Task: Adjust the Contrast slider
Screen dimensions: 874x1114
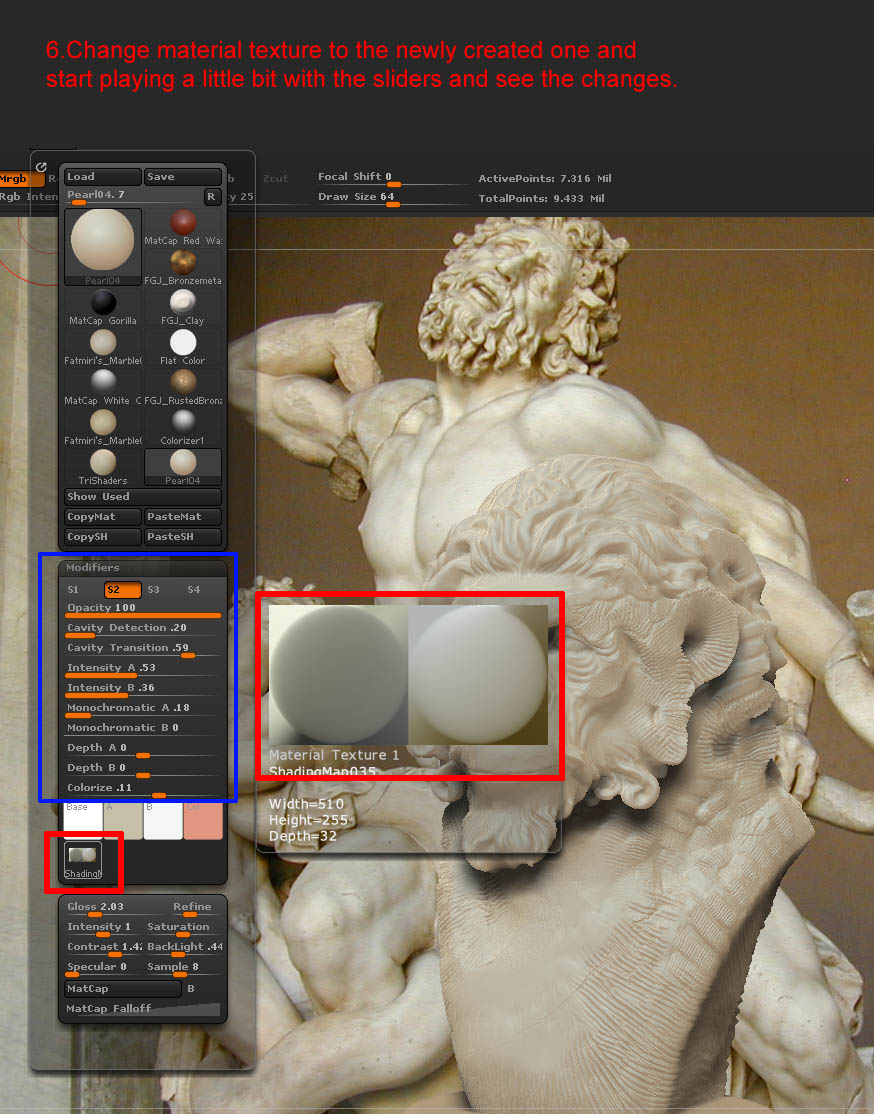Action: [103, 948]
